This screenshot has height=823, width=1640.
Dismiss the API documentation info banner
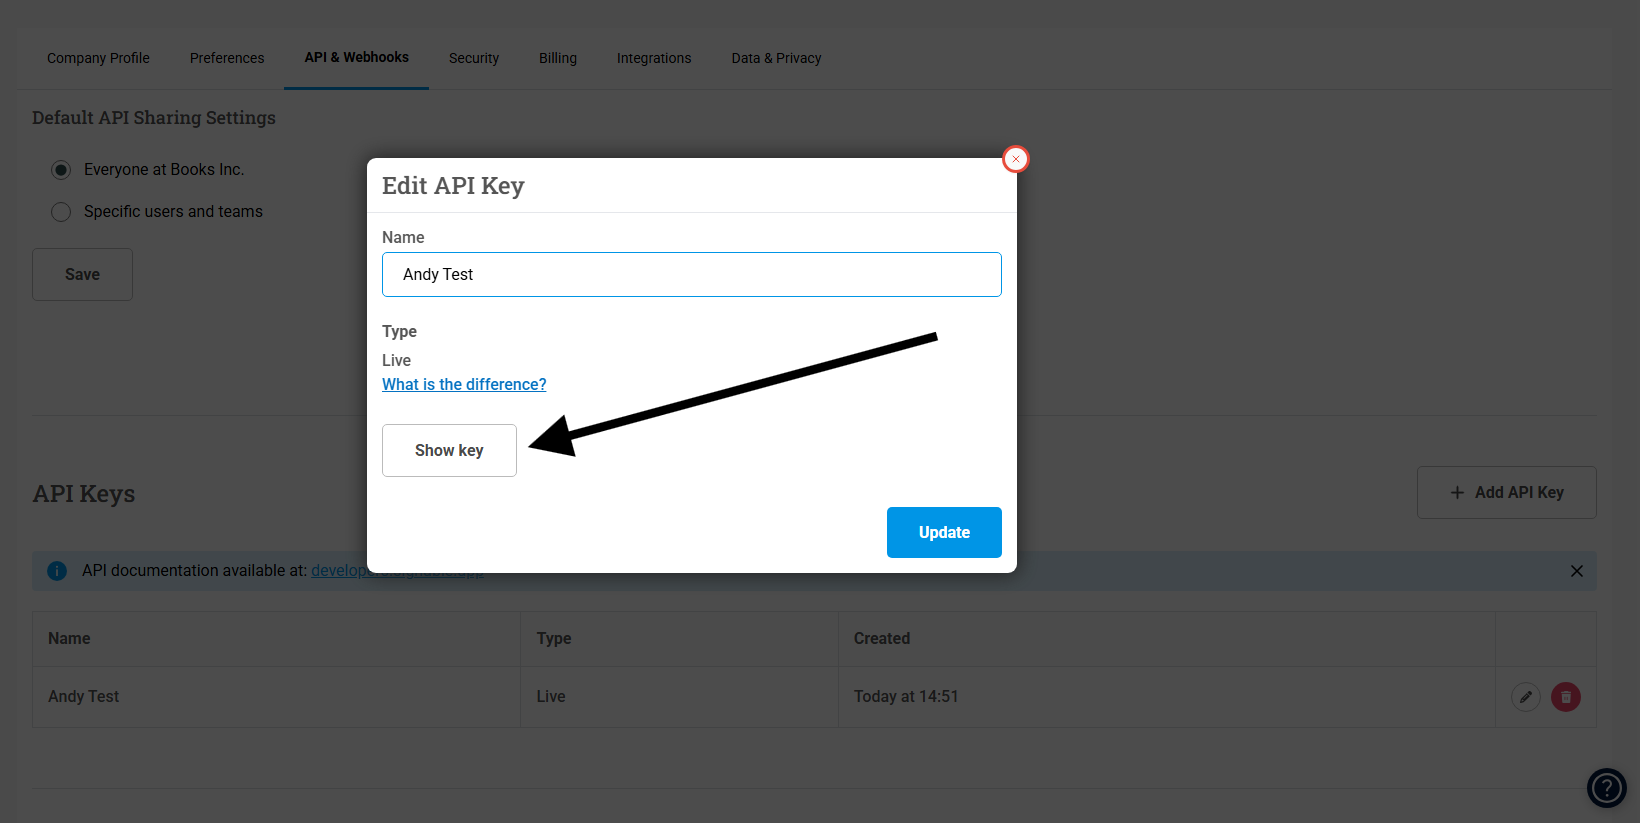tap(1576, 571)
